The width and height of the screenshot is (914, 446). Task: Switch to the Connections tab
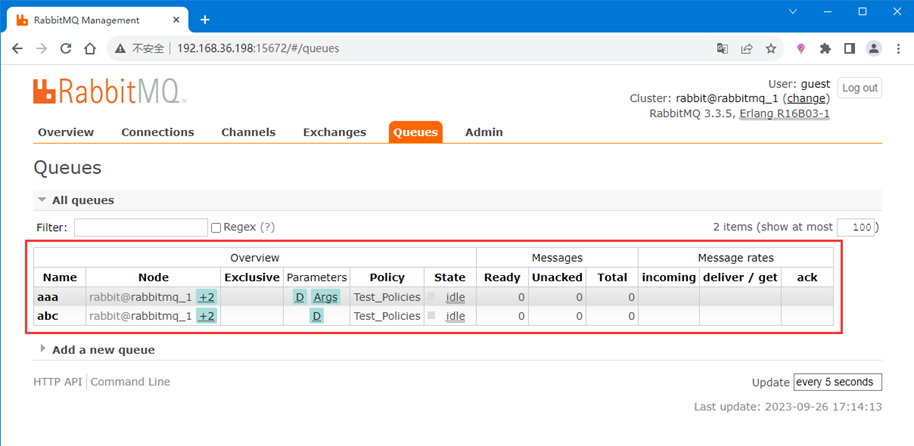pyautogui.click(x=157, y=132)
